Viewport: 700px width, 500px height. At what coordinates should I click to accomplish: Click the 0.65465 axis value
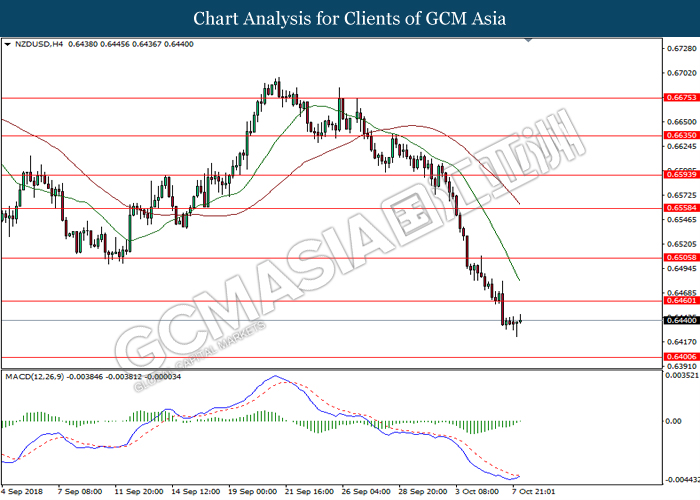681,220
